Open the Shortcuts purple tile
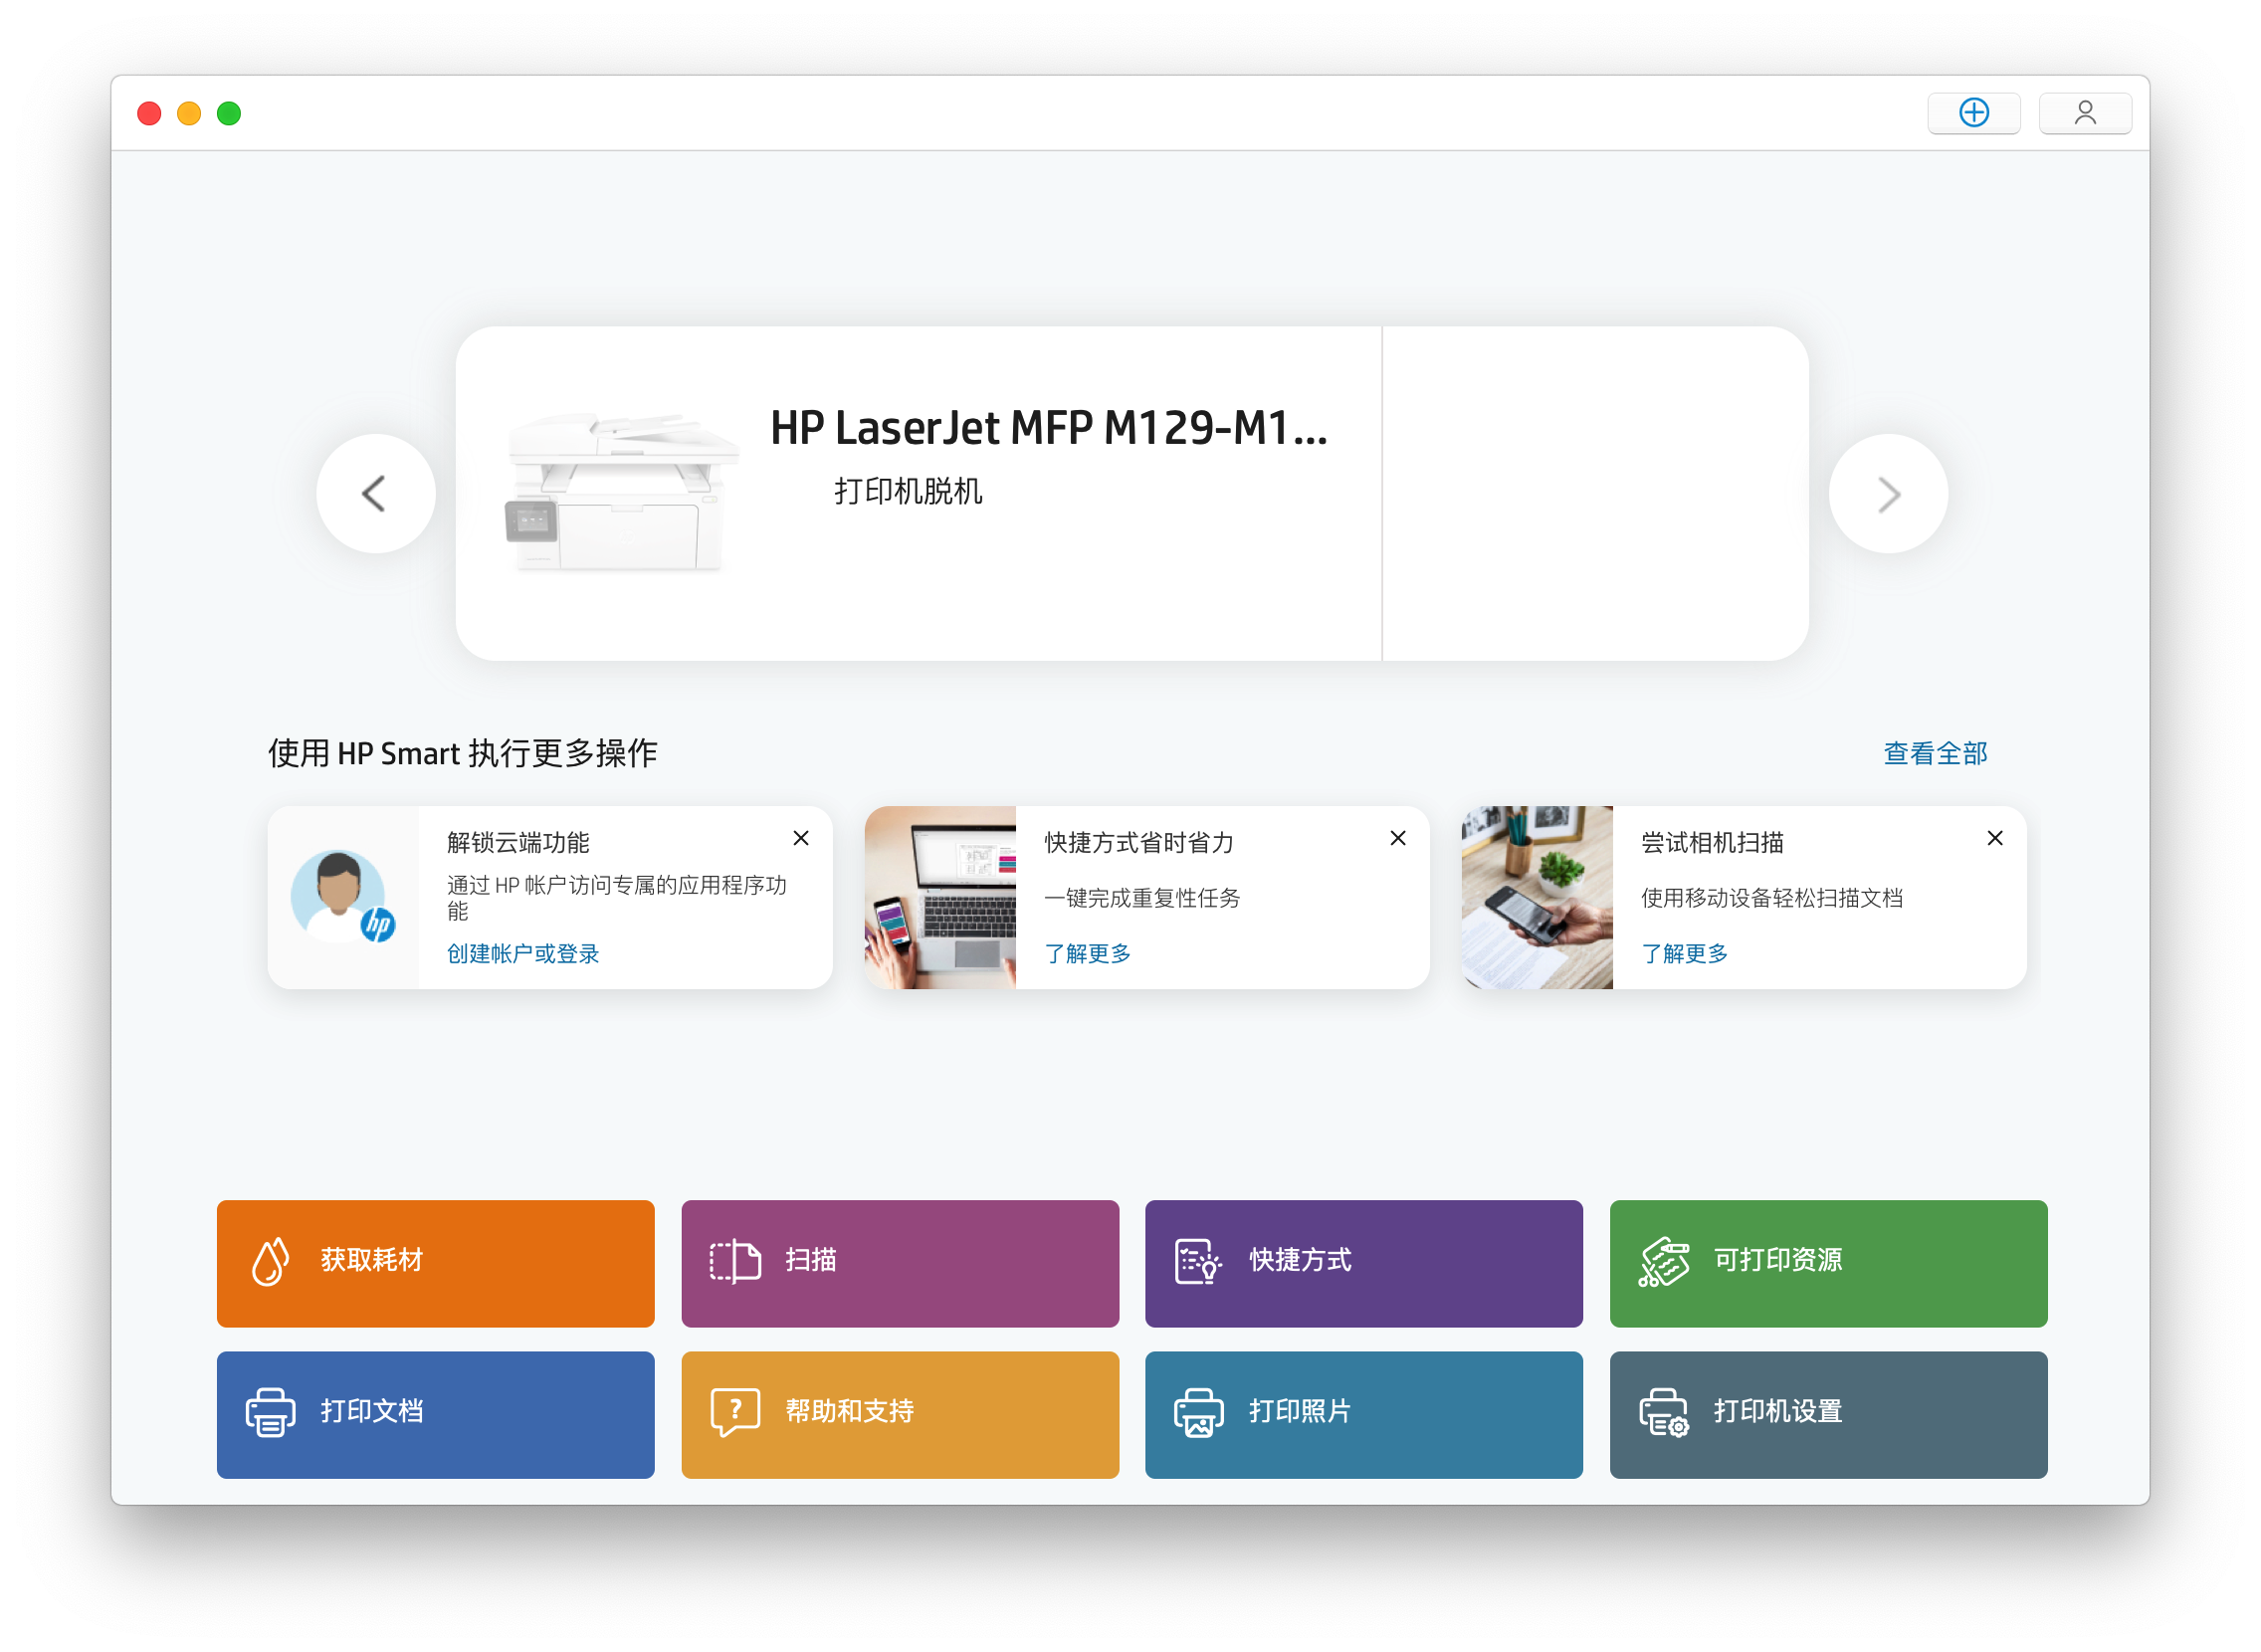The image size is (2261, 1652). [x=1363, y=1263]
